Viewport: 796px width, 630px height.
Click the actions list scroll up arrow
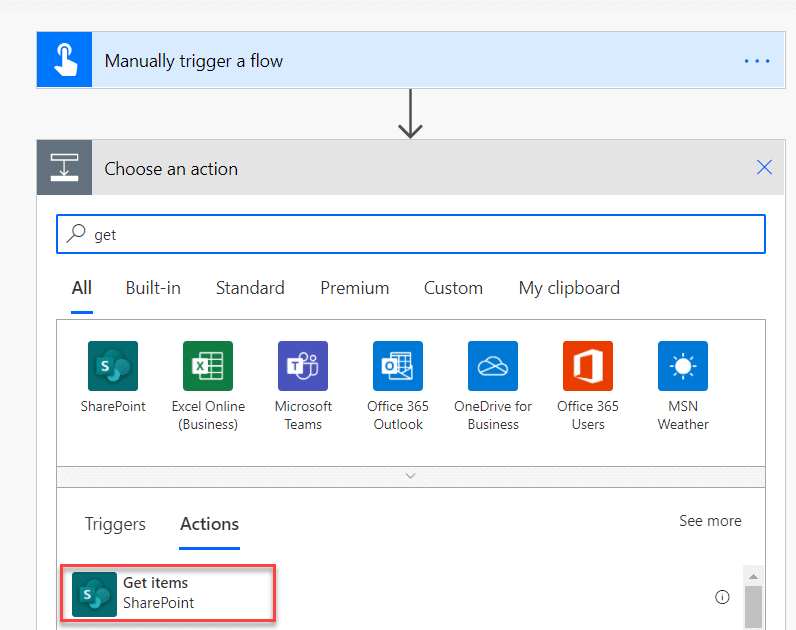(753, 576)
